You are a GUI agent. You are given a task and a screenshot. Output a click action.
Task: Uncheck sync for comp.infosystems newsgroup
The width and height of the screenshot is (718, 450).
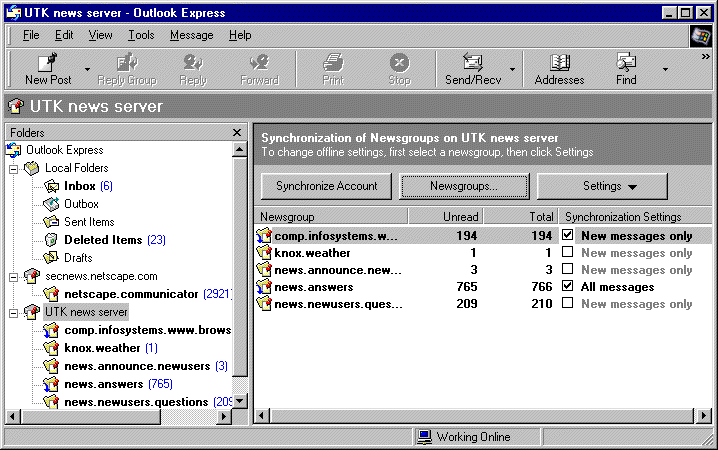568,236
